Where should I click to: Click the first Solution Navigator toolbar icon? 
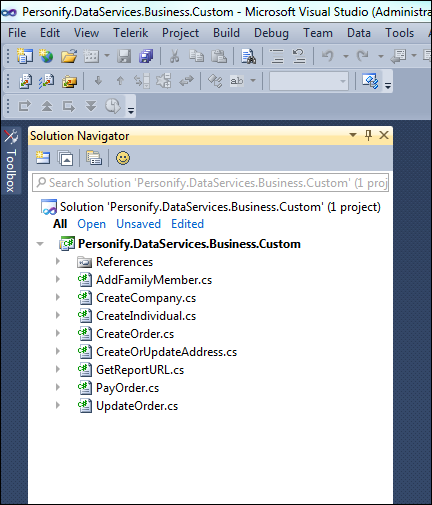43,158
